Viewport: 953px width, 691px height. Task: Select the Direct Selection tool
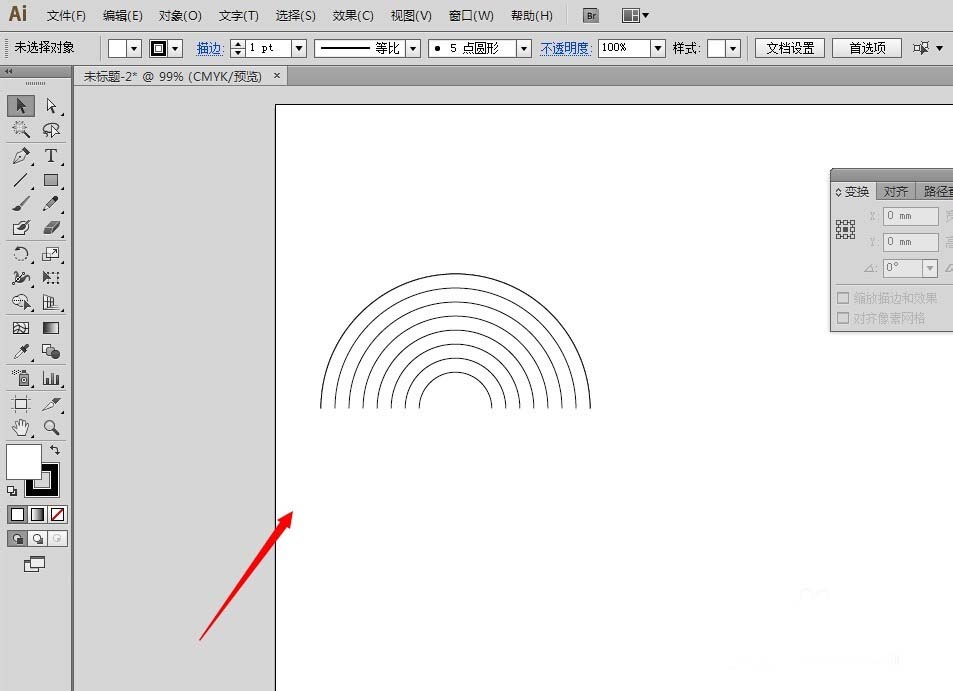point(51,106)
